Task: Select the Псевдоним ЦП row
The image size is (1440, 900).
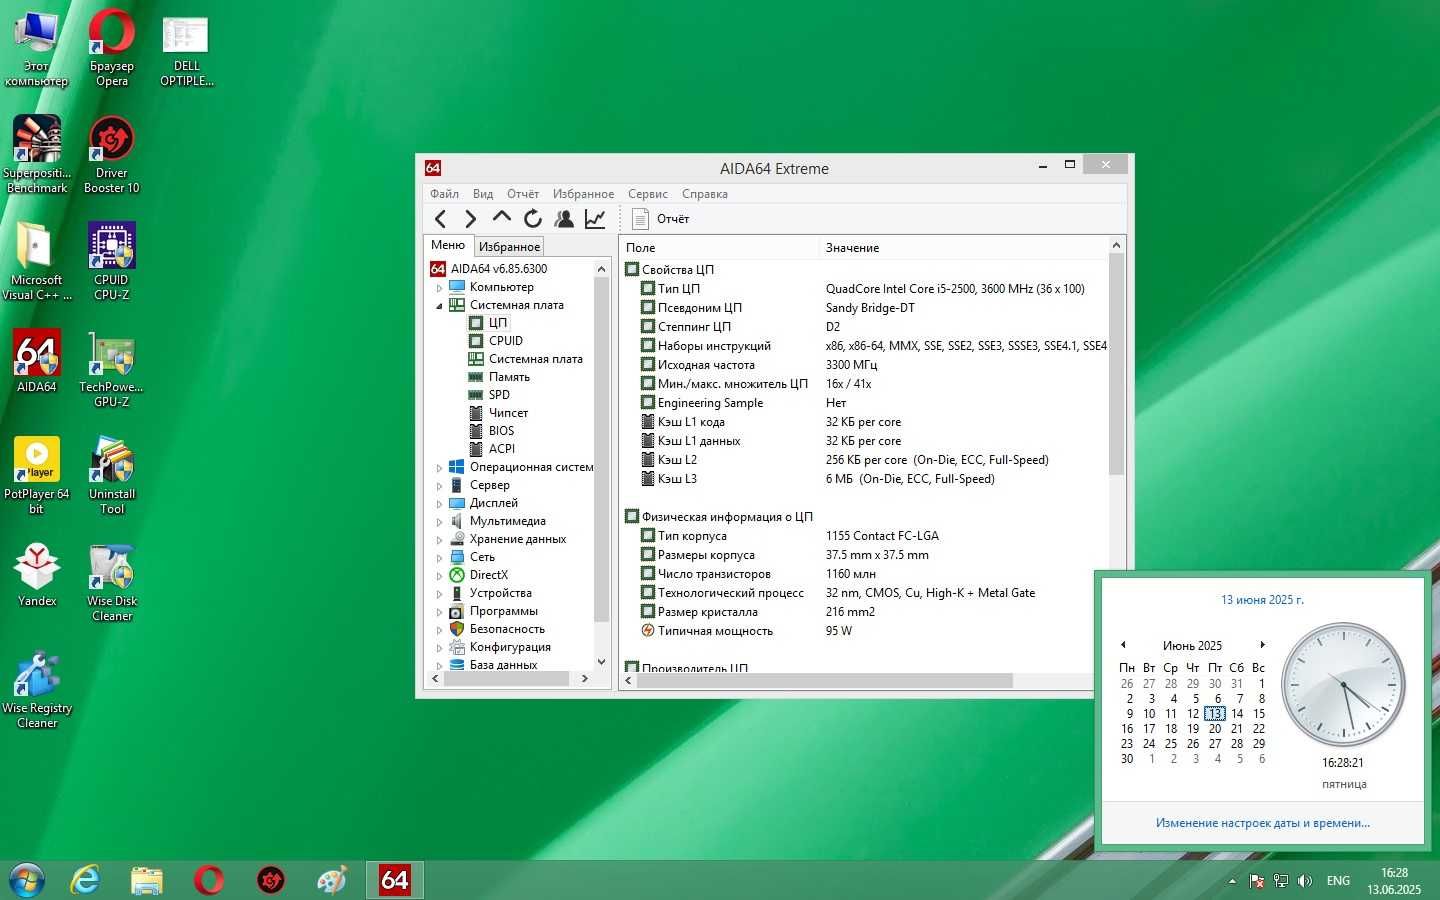Action: click(865, 308)
